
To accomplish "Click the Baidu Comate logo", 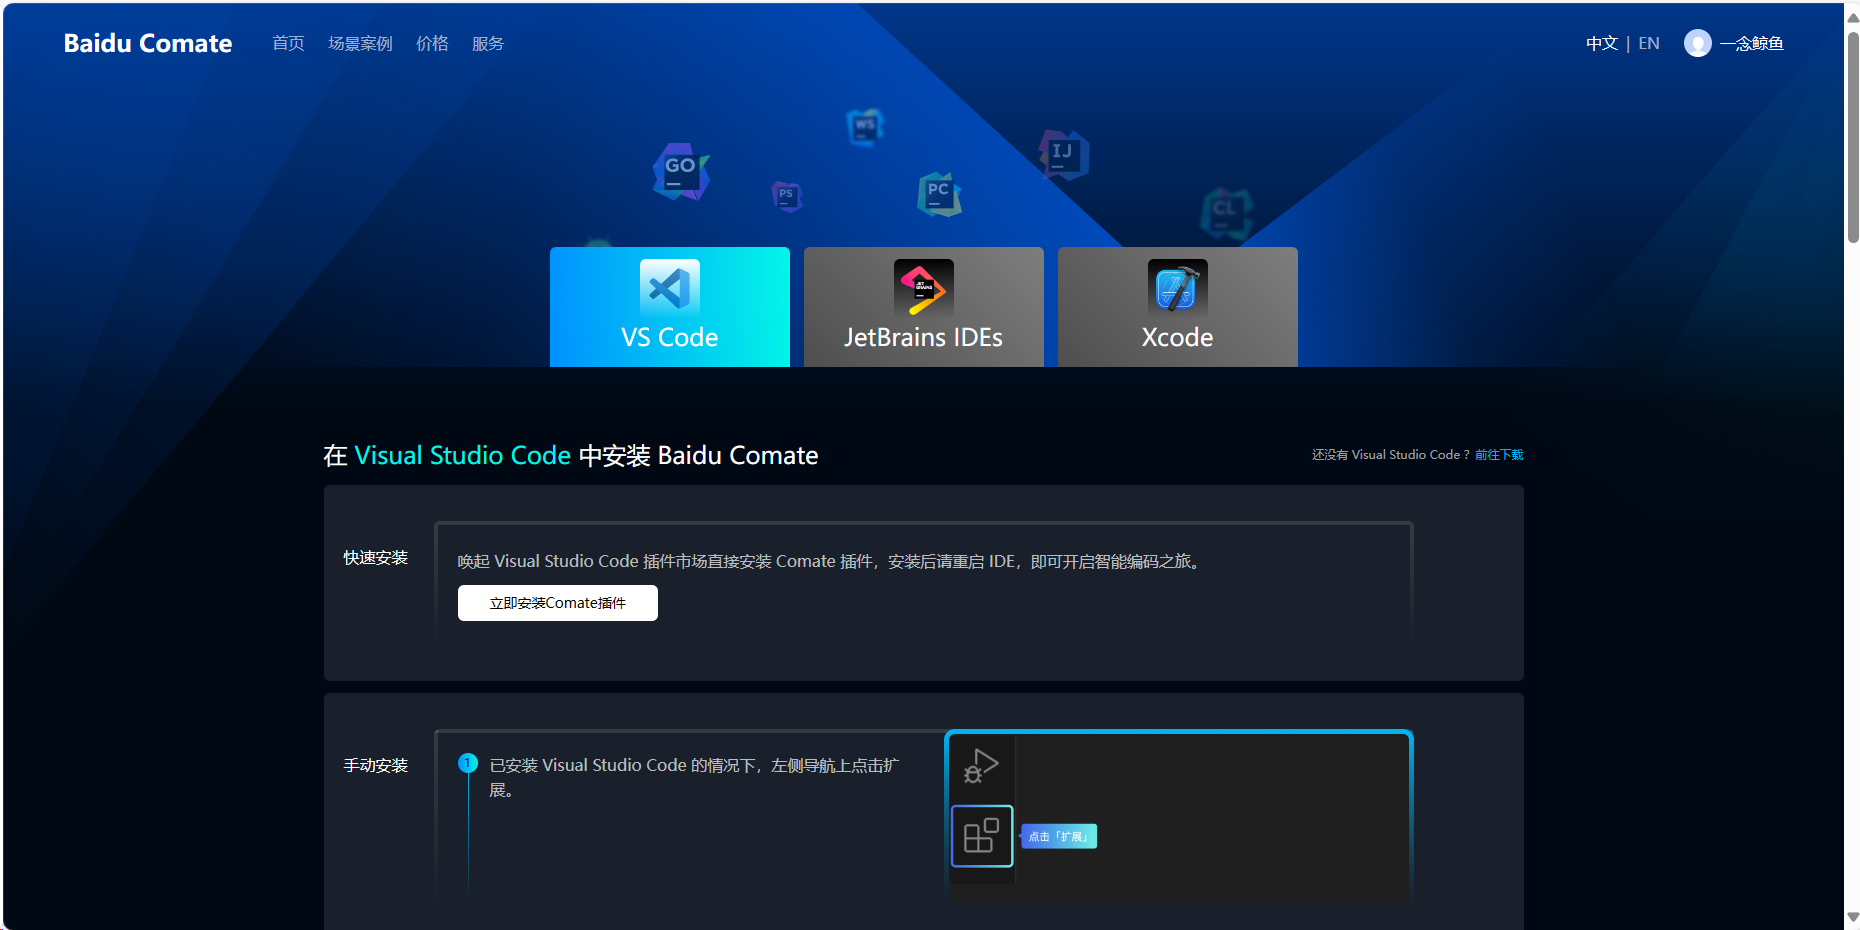I will (148, 43).
